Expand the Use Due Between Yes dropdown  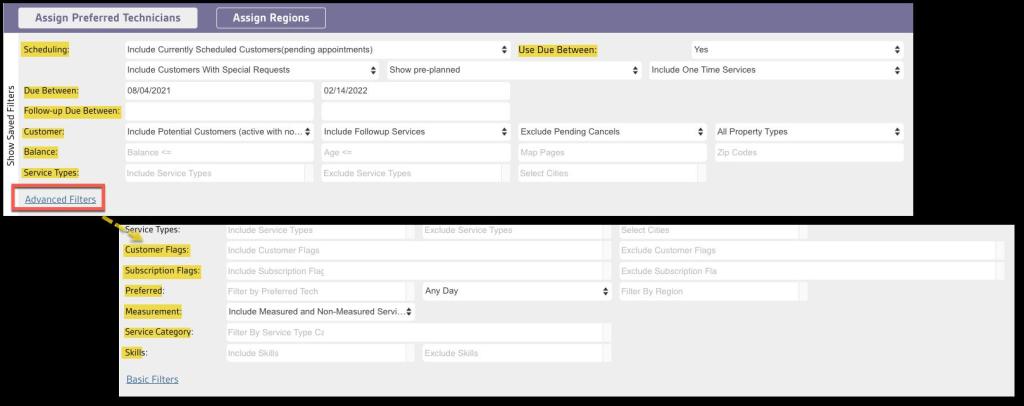[x=796, y=49]
